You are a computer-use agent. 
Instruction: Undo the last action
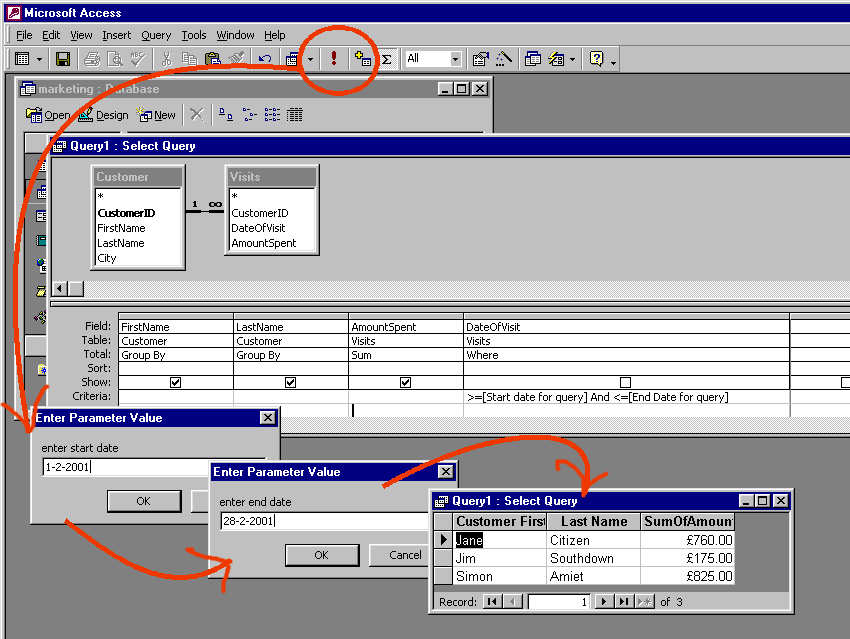point(265,59)
